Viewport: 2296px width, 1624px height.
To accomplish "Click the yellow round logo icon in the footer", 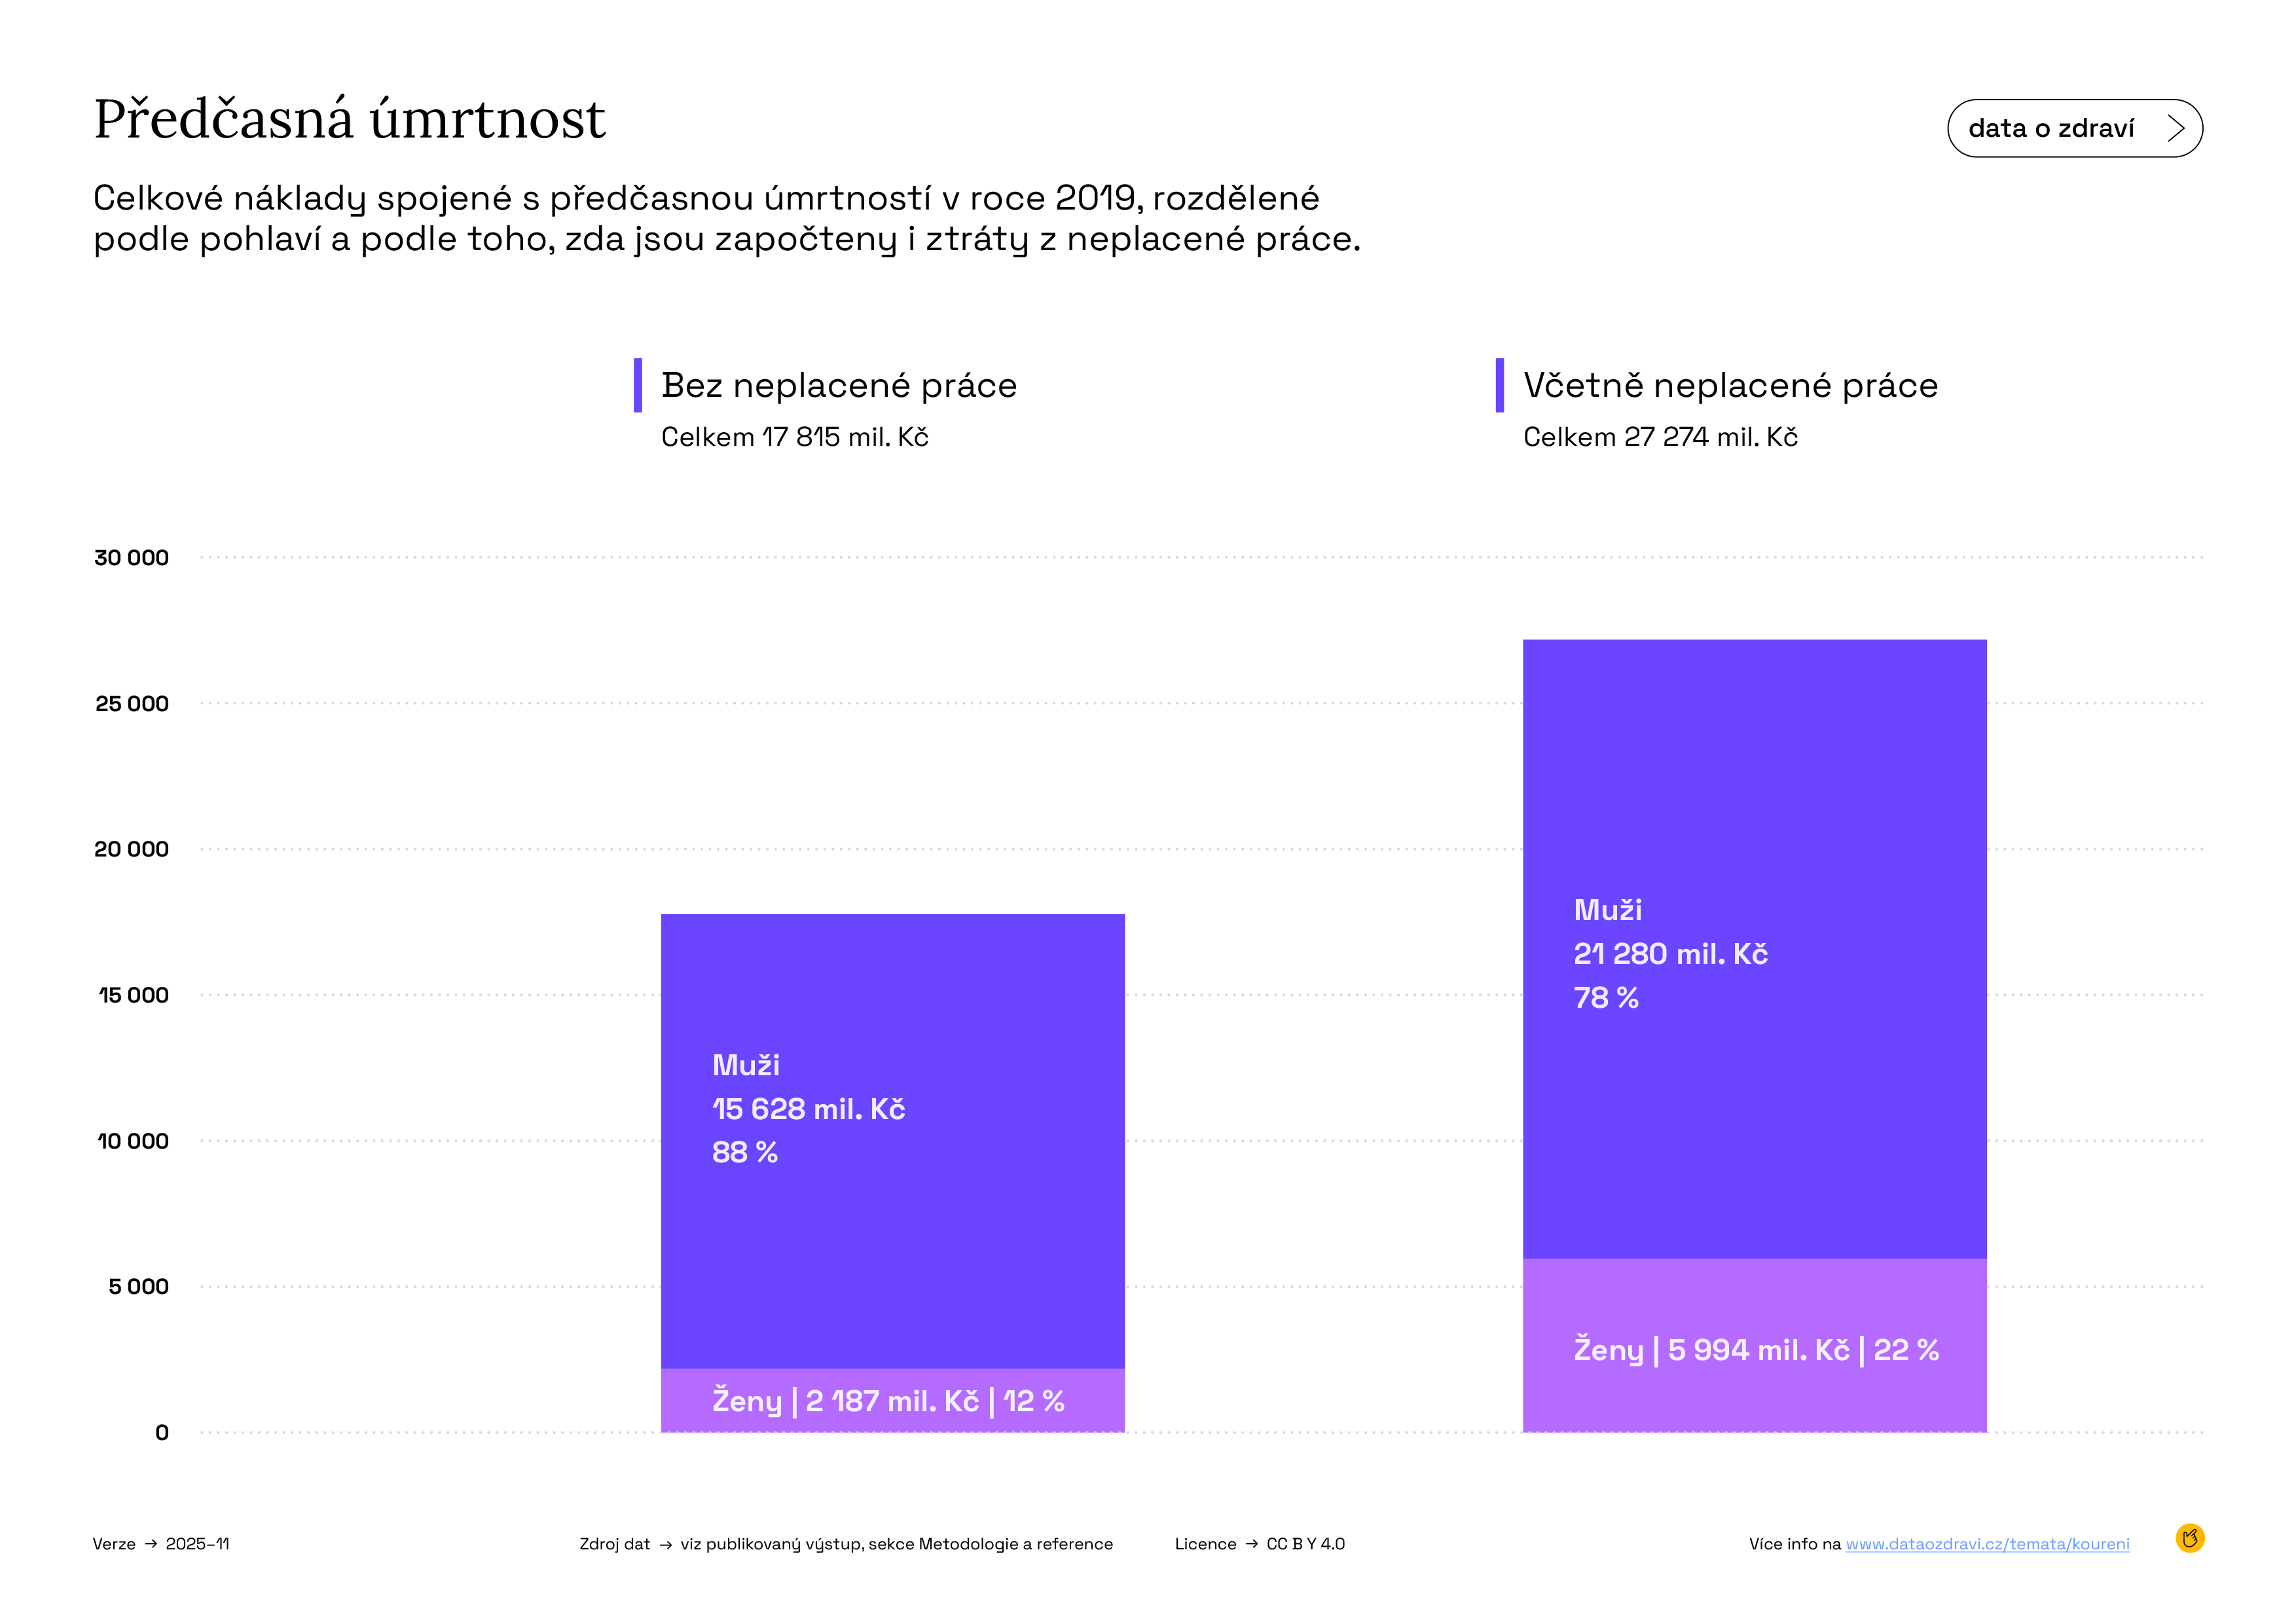I will pyautogui.click(x=2189, y=1538).
